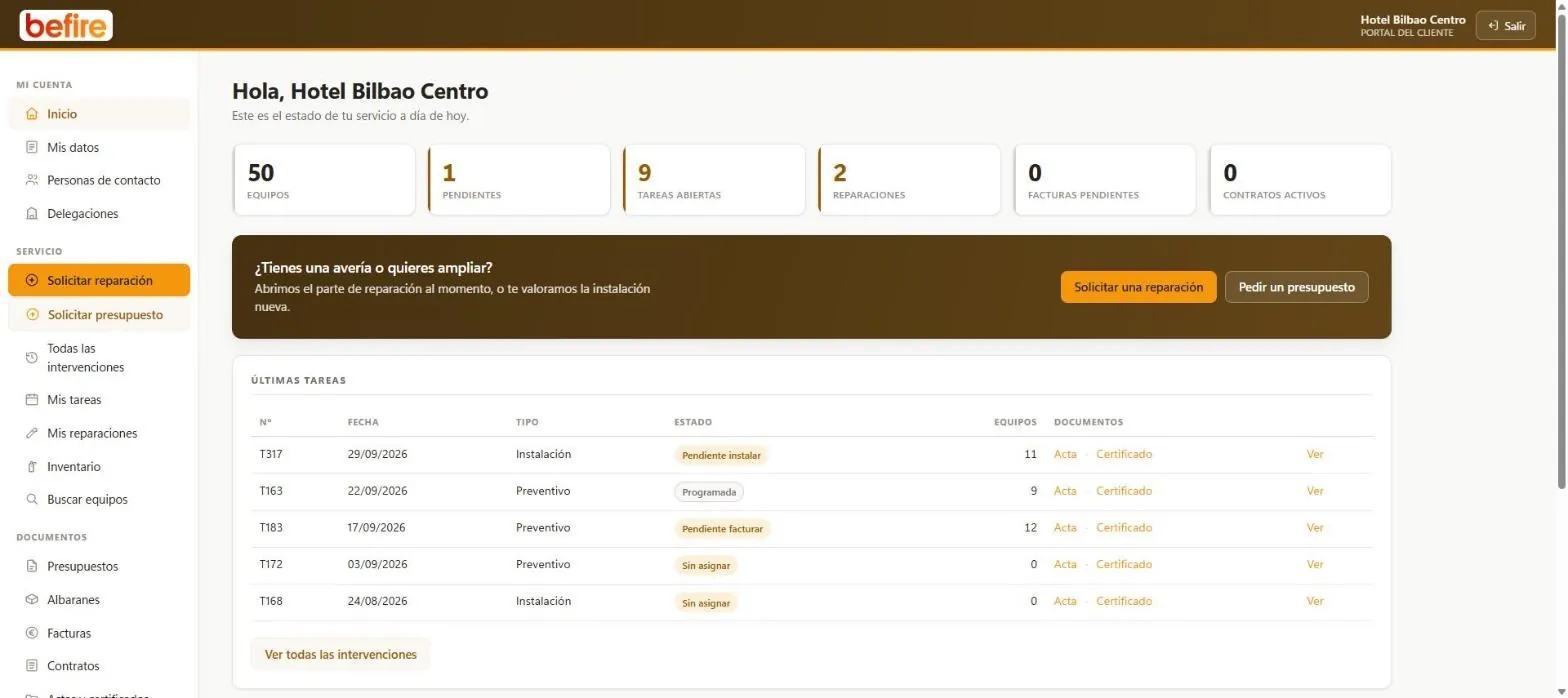
Task: Click the euro icon beside Facturas
Action: 32,633
